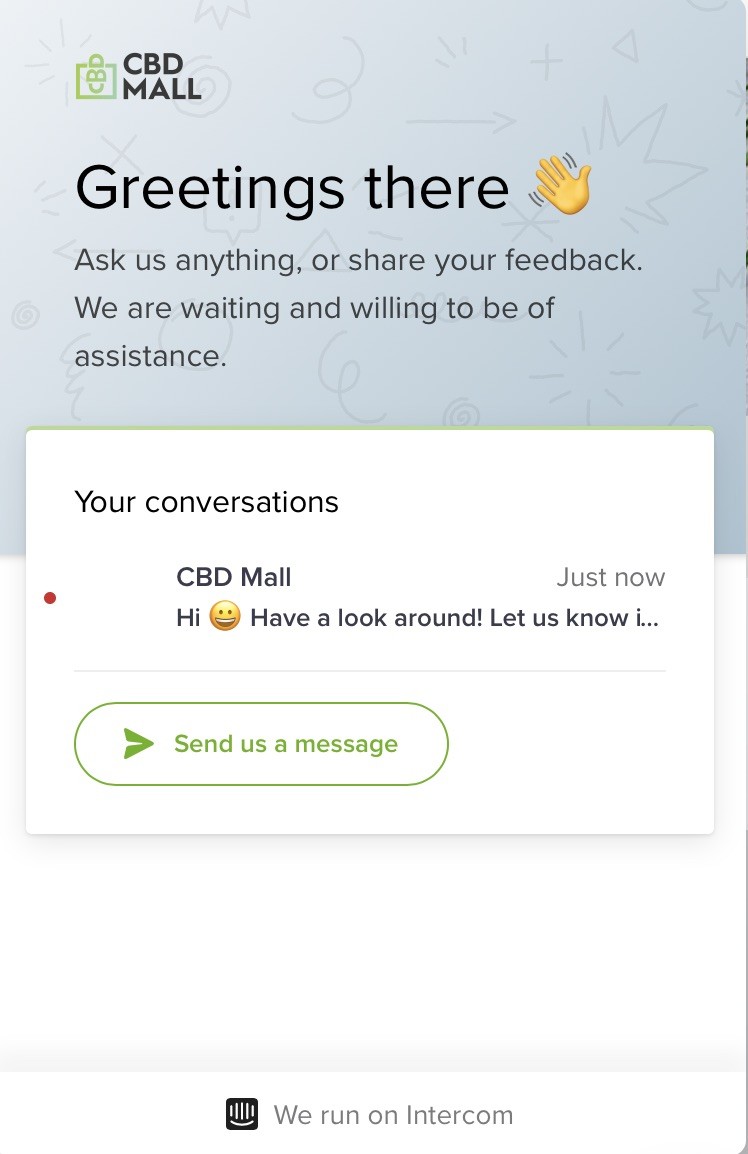Click the CBD Mall sender name
Screen dimensions: 748x1154
click(234, 577)
